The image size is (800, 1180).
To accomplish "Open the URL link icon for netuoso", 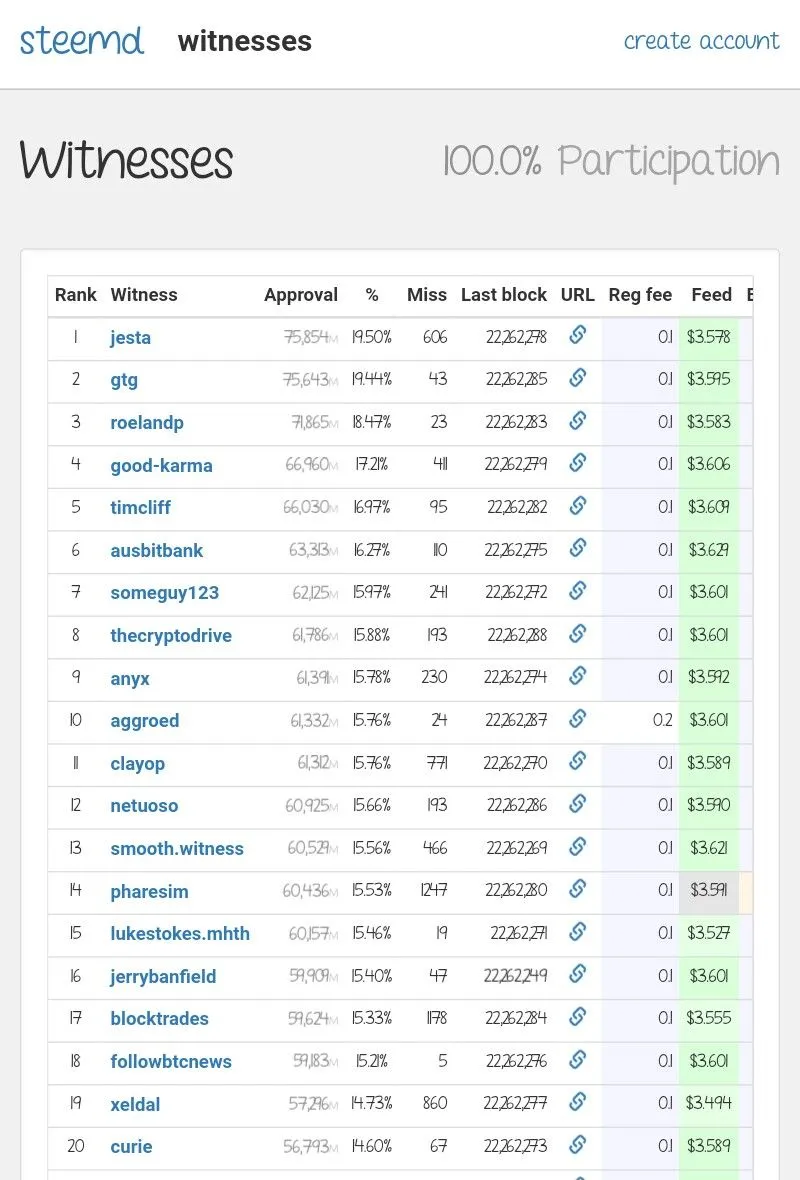I will (577, 803).
